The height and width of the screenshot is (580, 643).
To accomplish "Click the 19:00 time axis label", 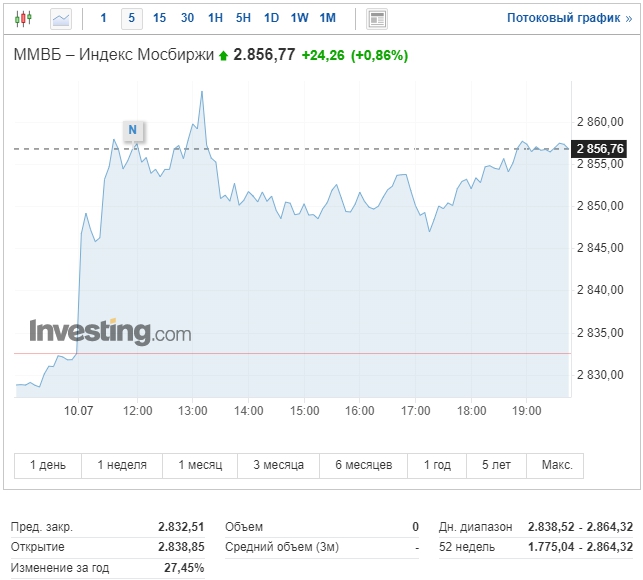I will tap(527, 411).
